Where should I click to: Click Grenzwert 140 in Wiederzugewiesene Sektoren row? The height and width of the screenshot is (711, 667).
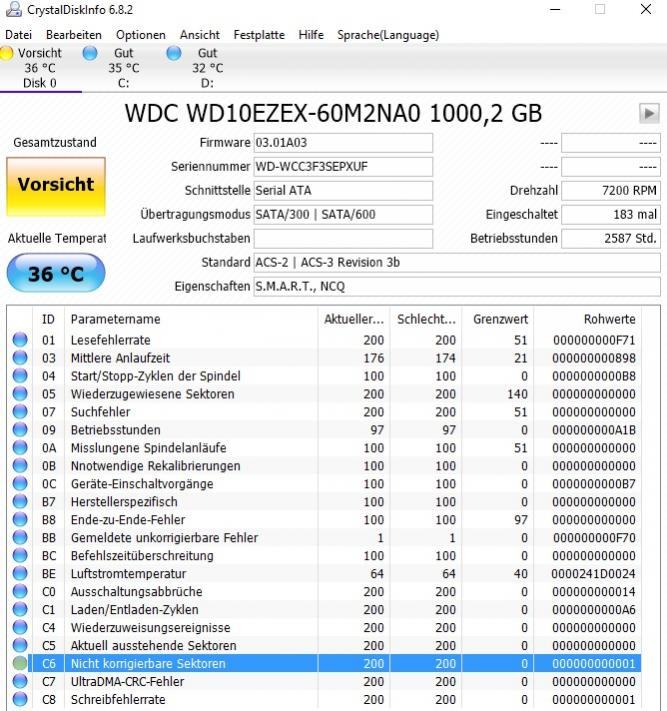point(517,394)
